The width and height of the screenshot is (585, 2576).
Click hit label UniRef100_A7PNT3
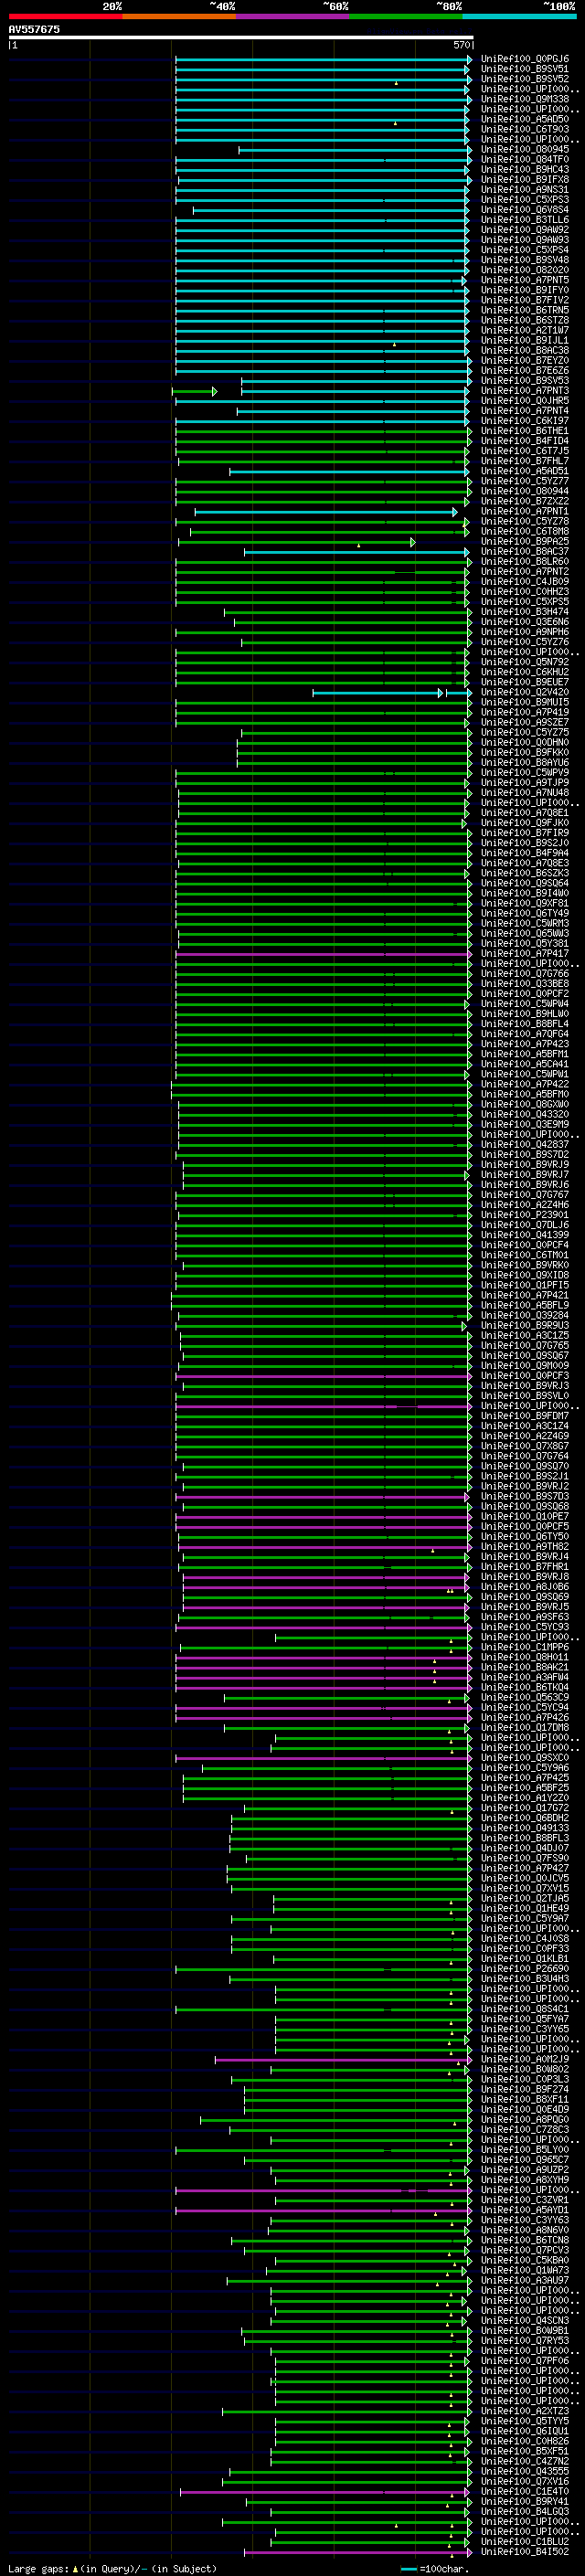[525, 391]
